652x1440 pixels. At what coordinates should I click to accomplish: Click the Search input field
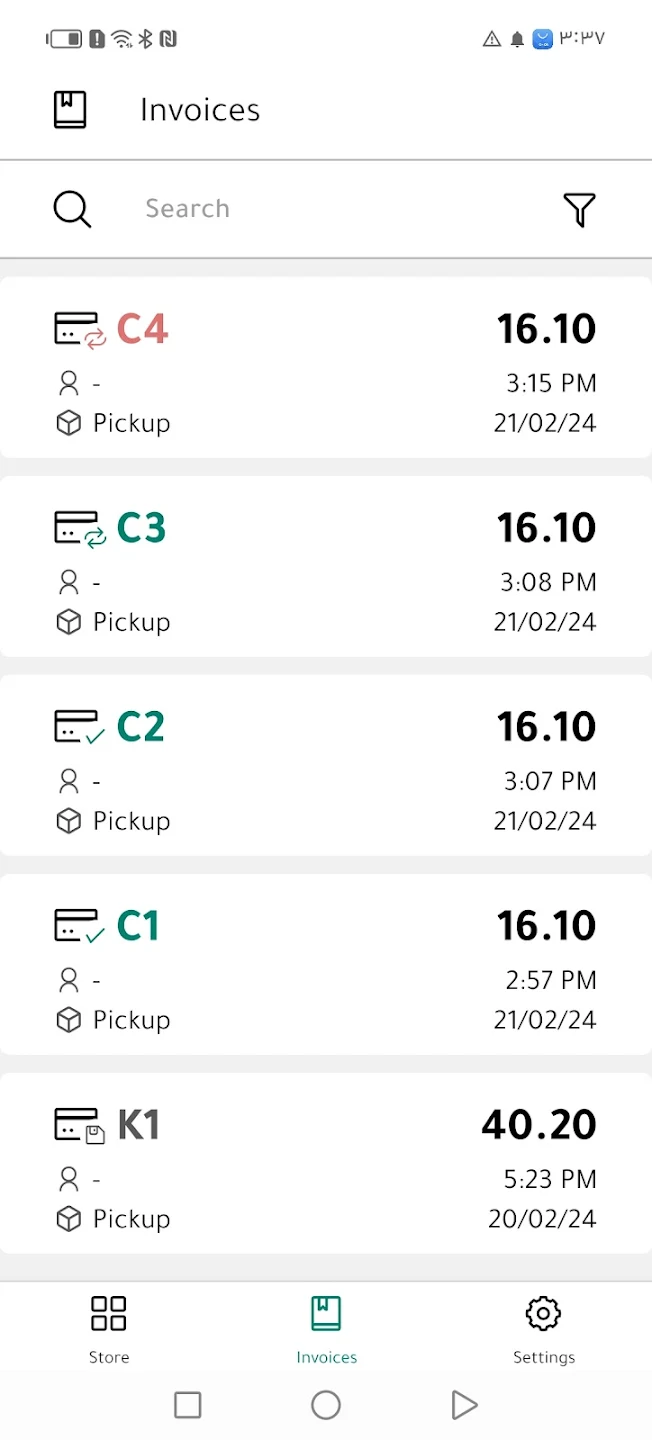[250, 209]
